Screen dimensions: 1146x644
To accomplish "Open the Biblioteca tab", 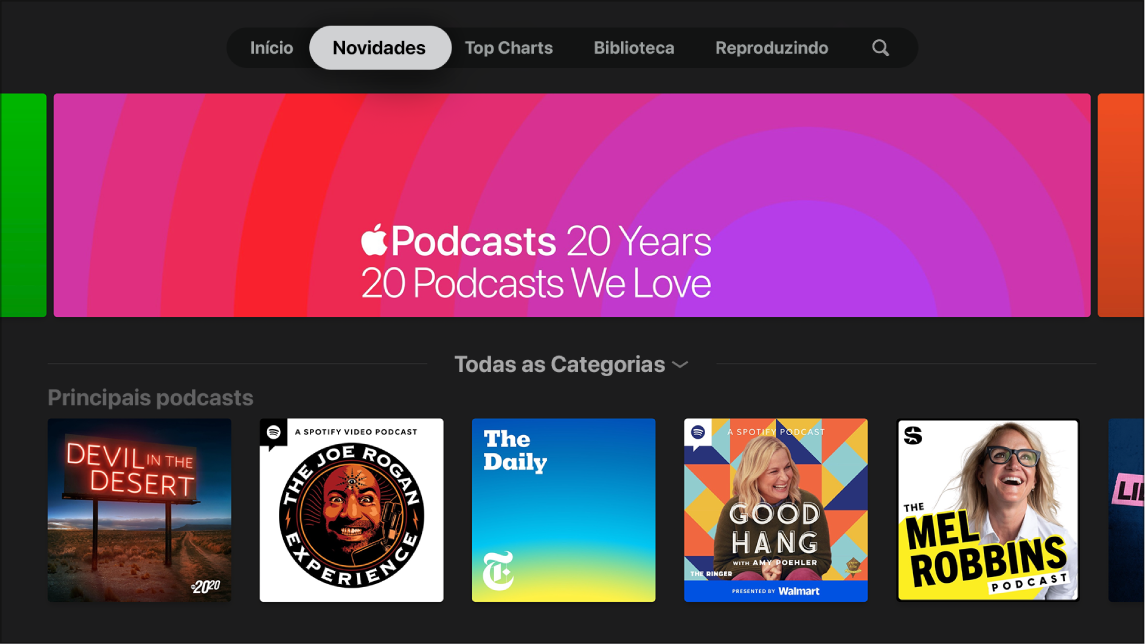I will coord(633,47).
